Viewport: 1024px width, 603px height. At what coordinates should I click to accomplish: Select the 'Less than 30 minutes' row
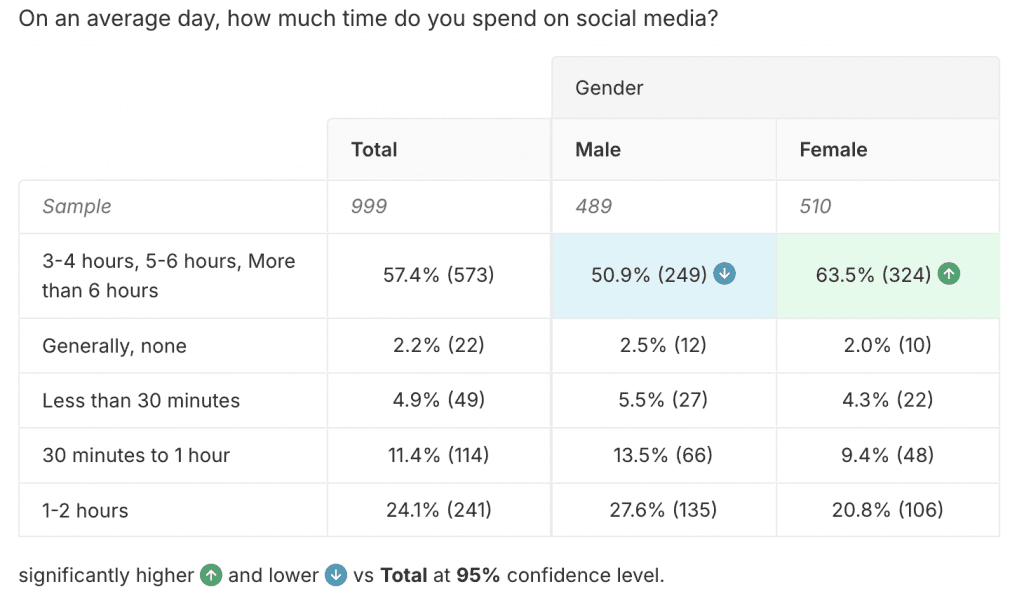click(141, 401)
